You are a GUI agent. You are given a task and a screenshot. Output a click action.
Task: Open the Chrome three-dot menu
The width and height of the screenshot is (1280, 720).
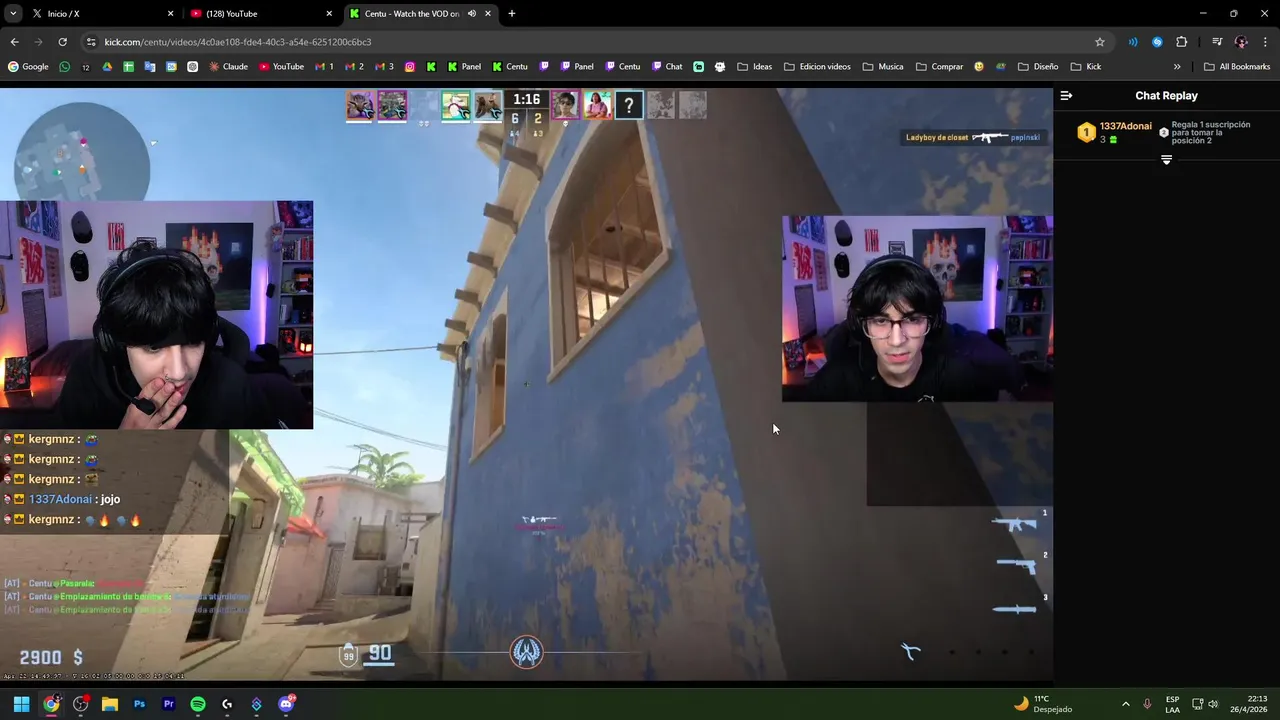point(1266,42)
